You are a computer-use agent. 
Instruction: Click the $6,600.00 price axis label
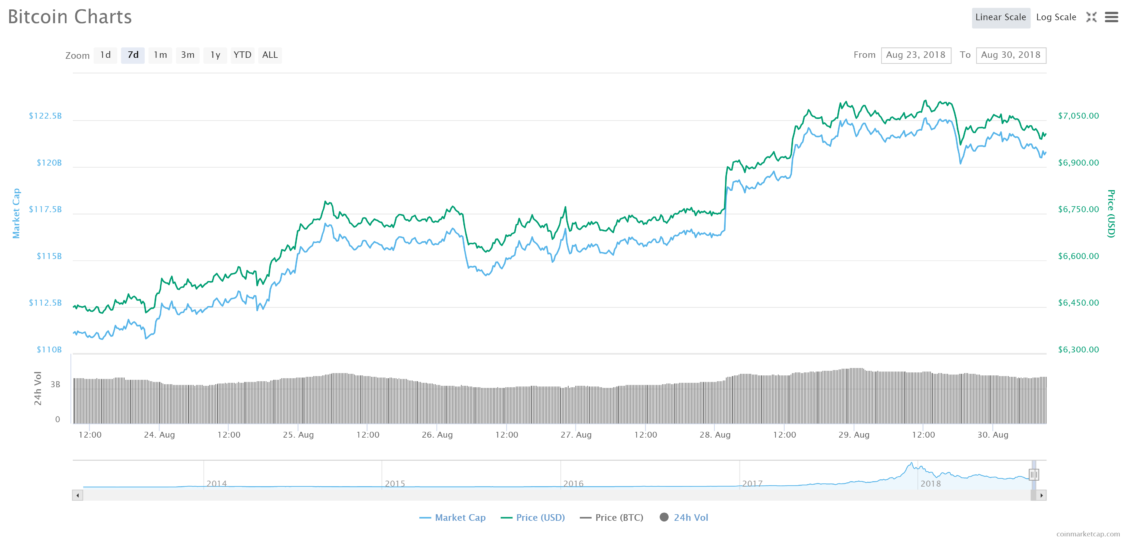[x=1079, y=257]
